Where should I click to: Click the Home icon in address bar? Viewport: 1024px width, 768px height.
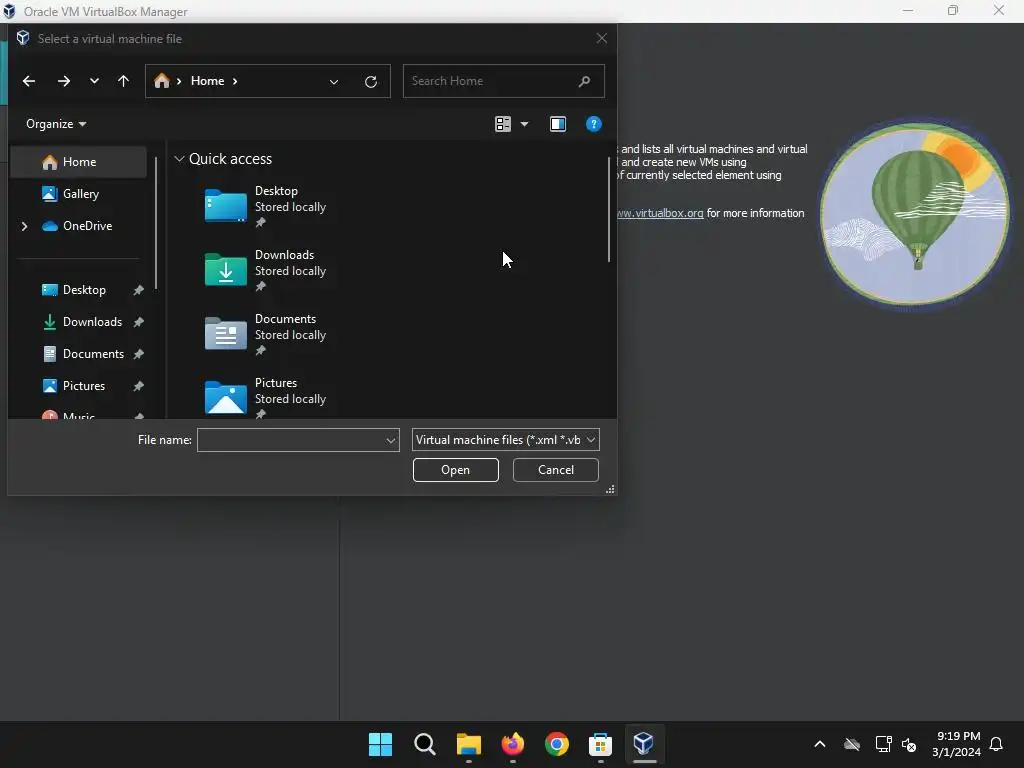click(x=162, y=81)
